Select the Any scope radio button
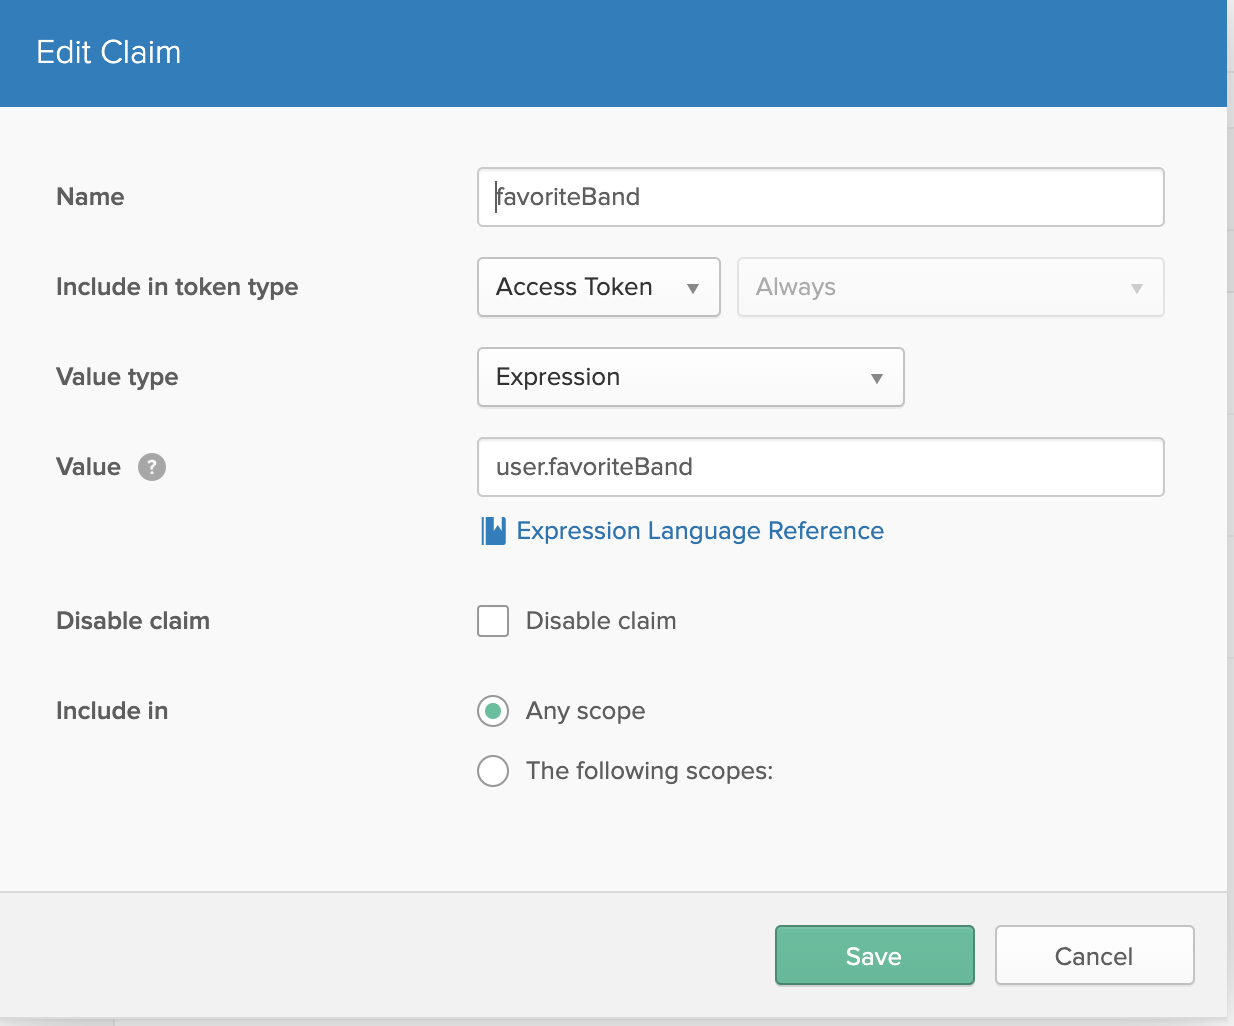The image size is (1234, 1026). 493,711
